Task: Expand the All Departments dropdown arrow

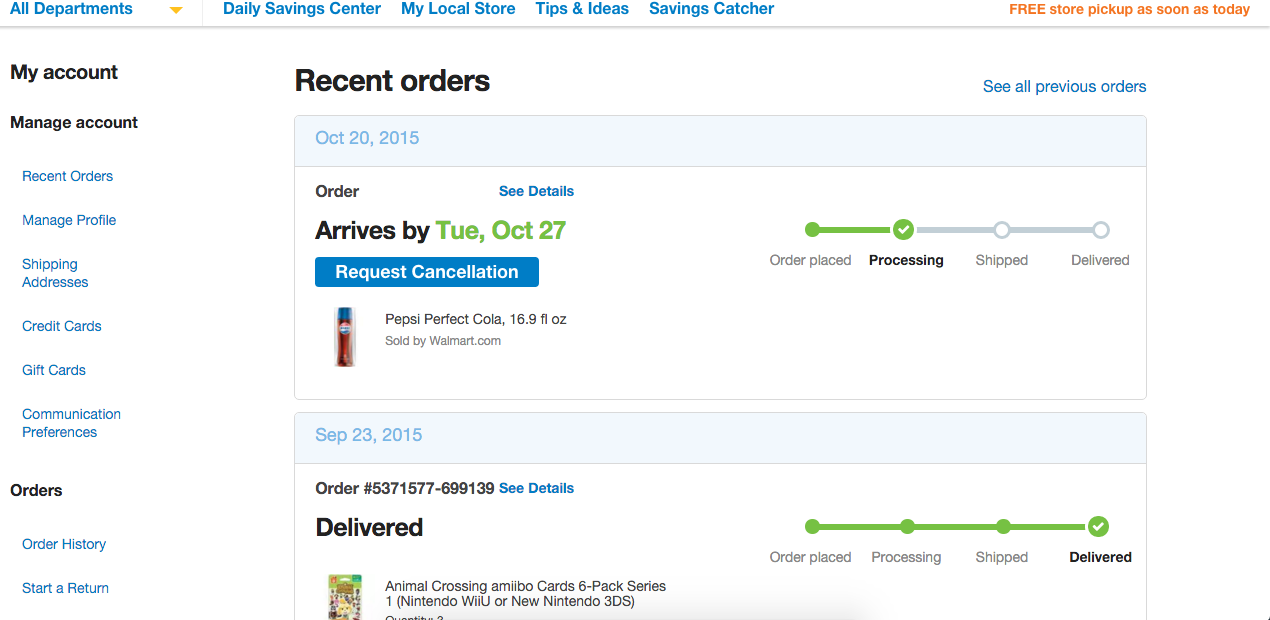Action: click(x=176, y=10)
